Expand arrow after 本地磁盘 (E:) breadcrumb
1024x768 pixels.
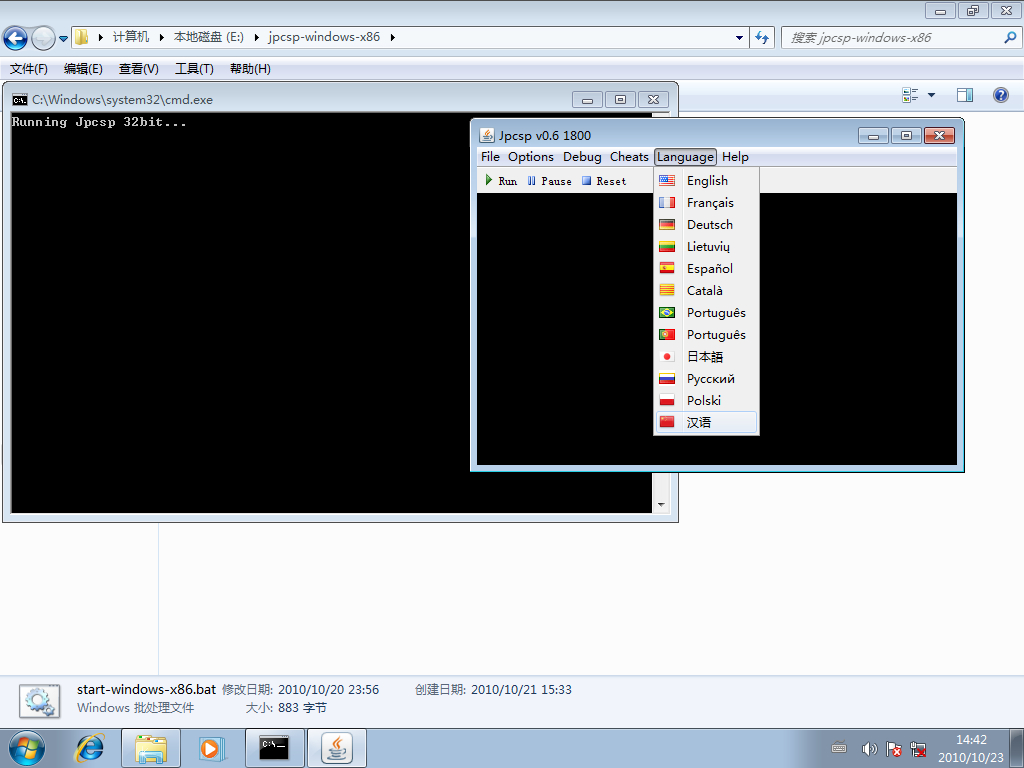[x=257, y=37]
